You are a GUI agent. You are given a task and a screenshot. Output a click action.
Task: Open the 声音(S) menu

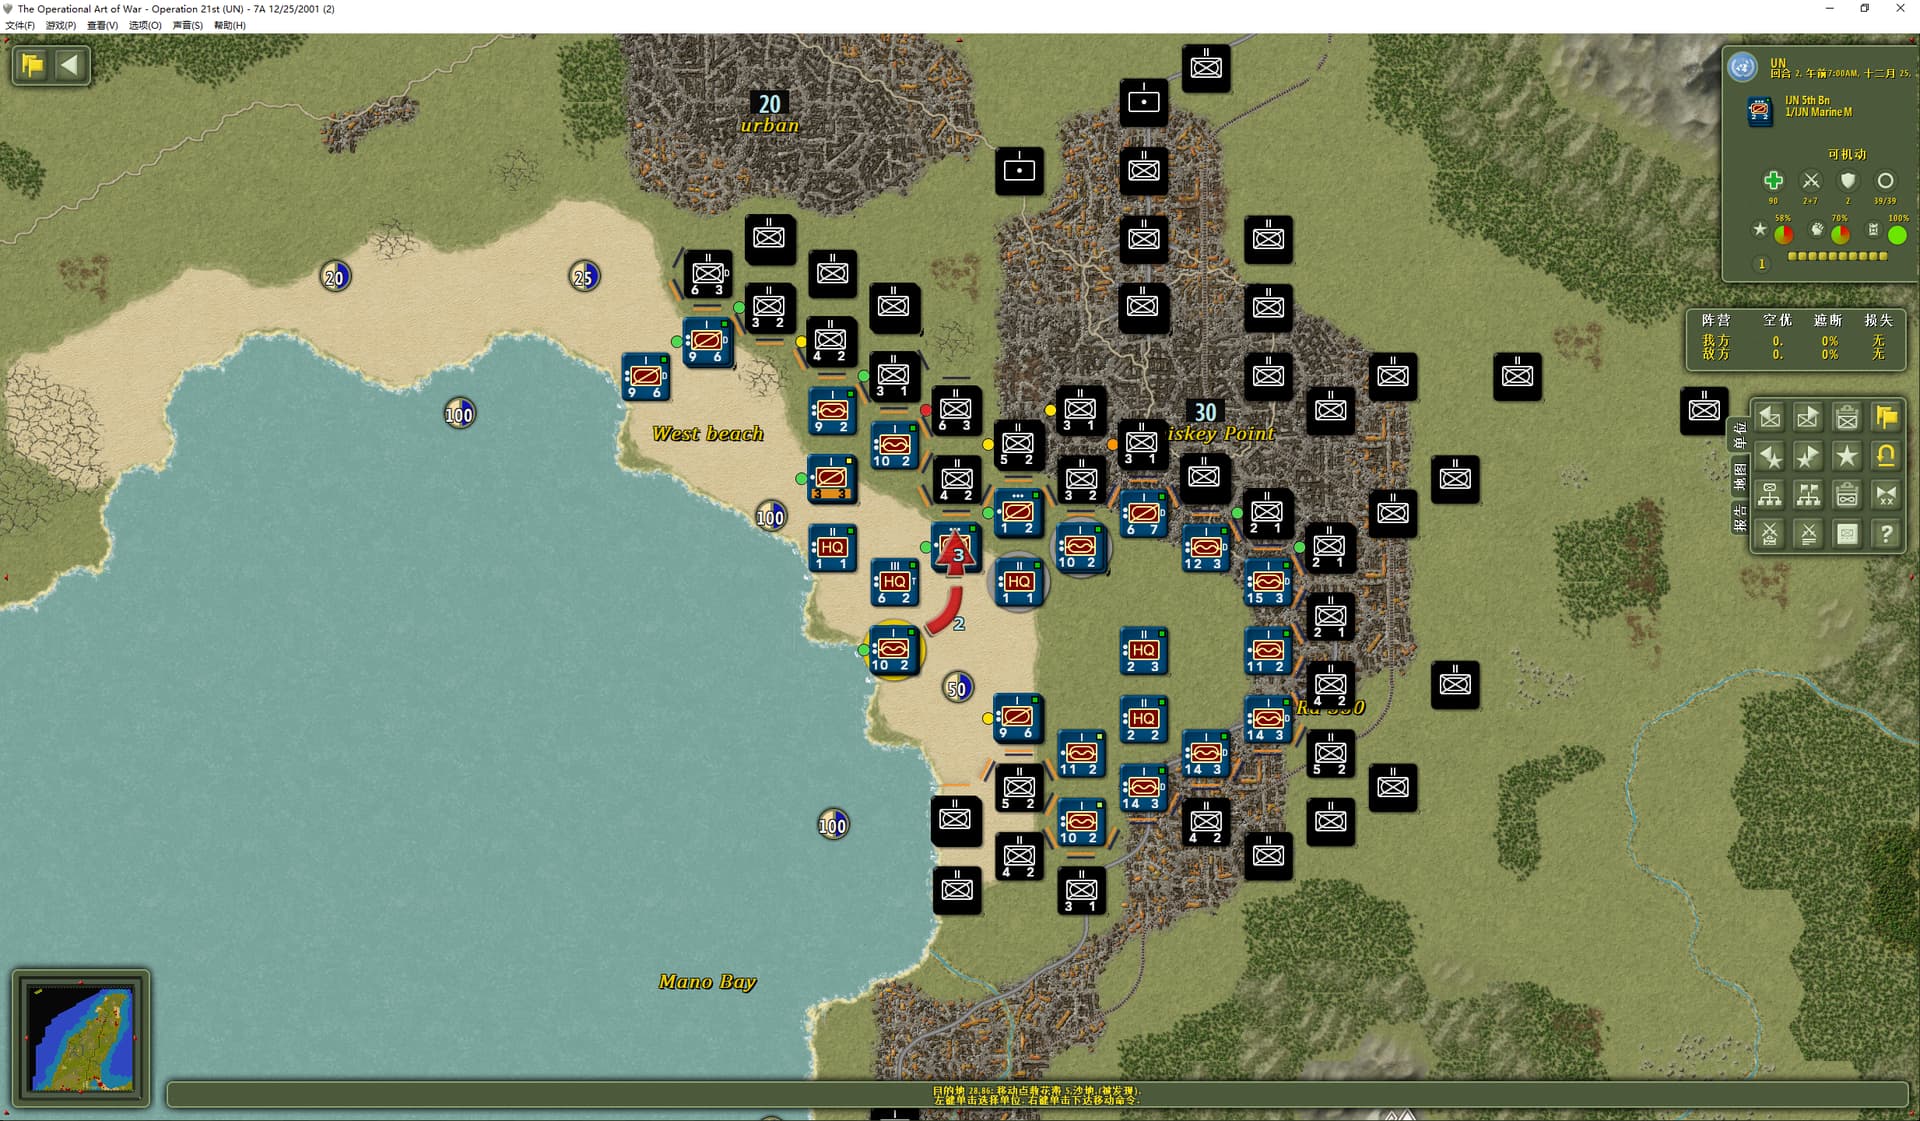(188, 25)
